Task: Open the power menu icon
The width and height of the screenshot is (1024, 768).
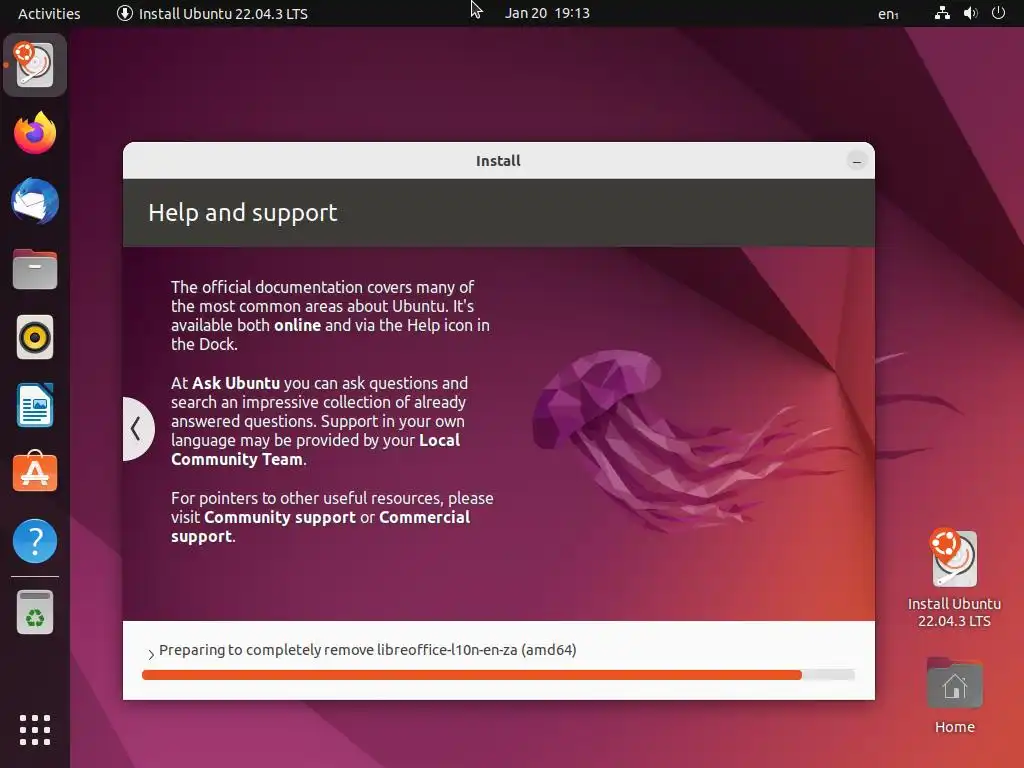Action: [998, 13]
